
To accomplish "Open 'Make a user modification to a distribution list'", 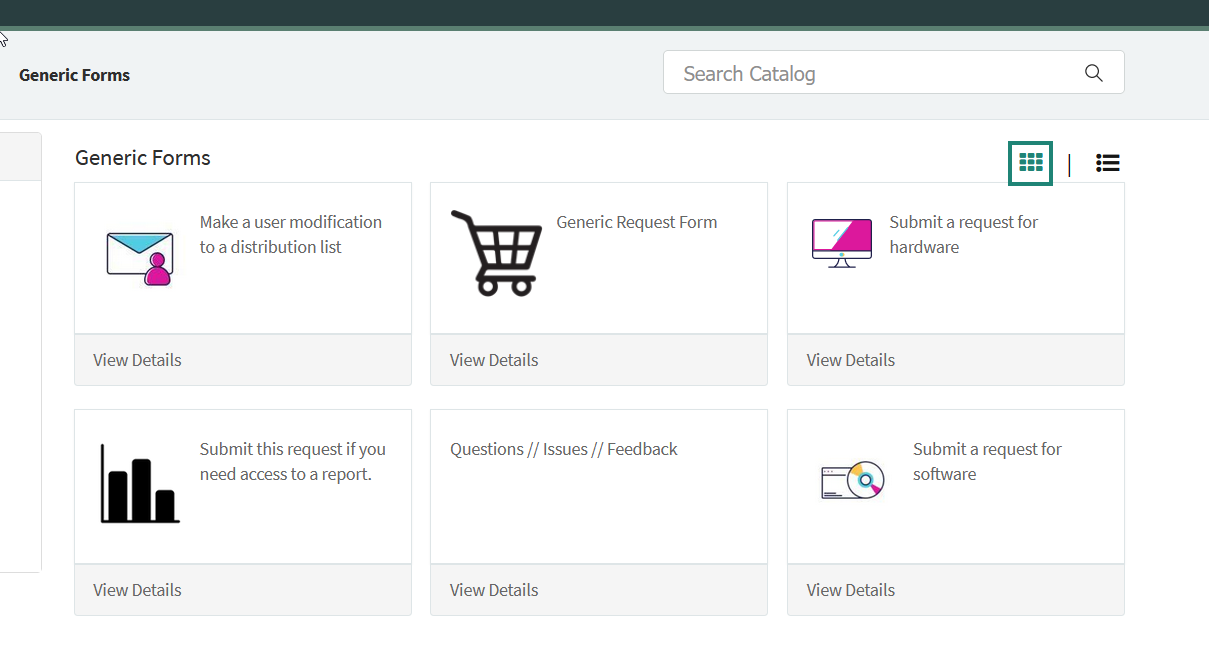I will (x=290, y=234).
